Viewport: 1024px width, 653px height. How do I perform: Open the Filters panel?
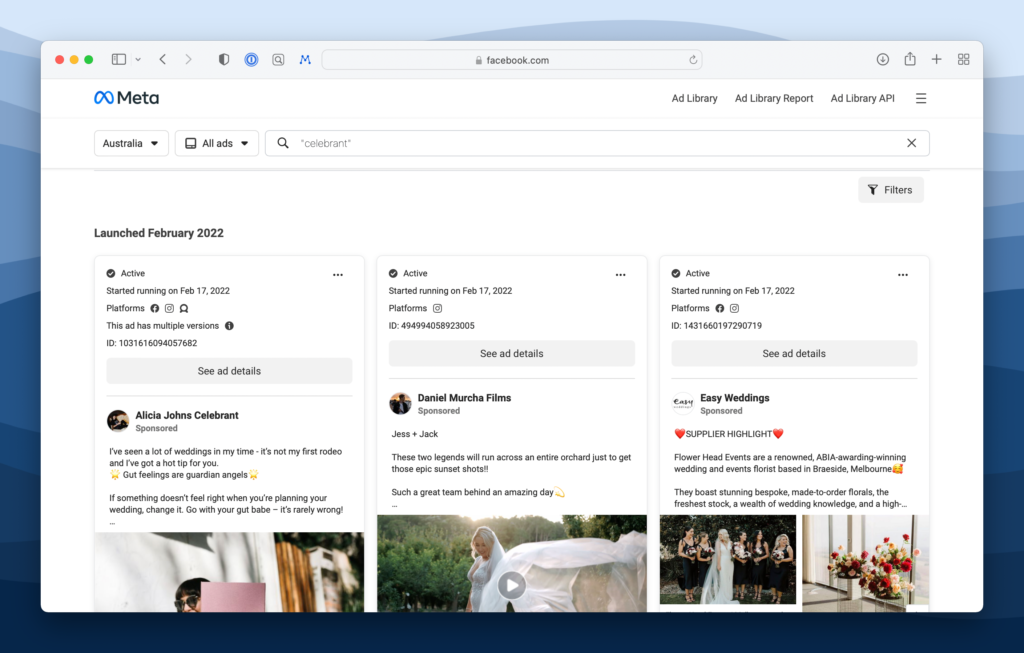(x=890, y=190)
